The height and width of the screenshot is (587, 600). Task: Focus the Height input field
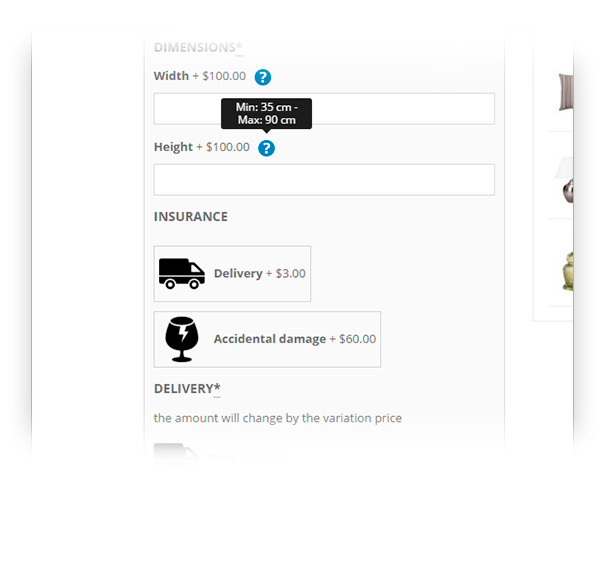[324, 180]
